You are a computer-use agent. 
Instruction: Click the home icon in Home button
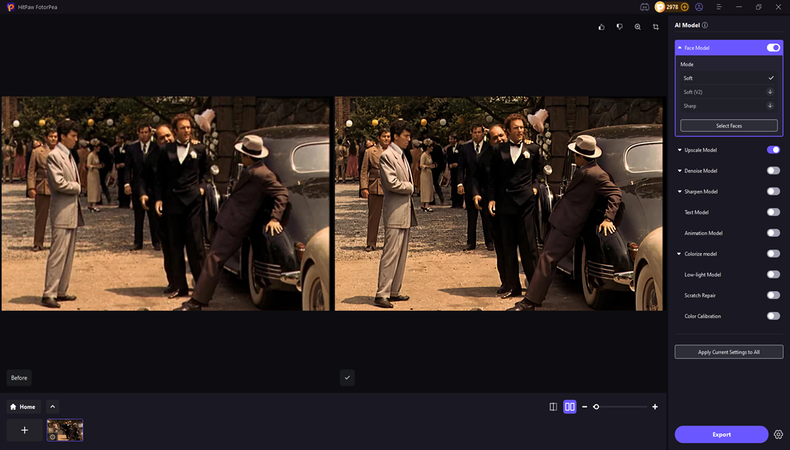[13, 407]
